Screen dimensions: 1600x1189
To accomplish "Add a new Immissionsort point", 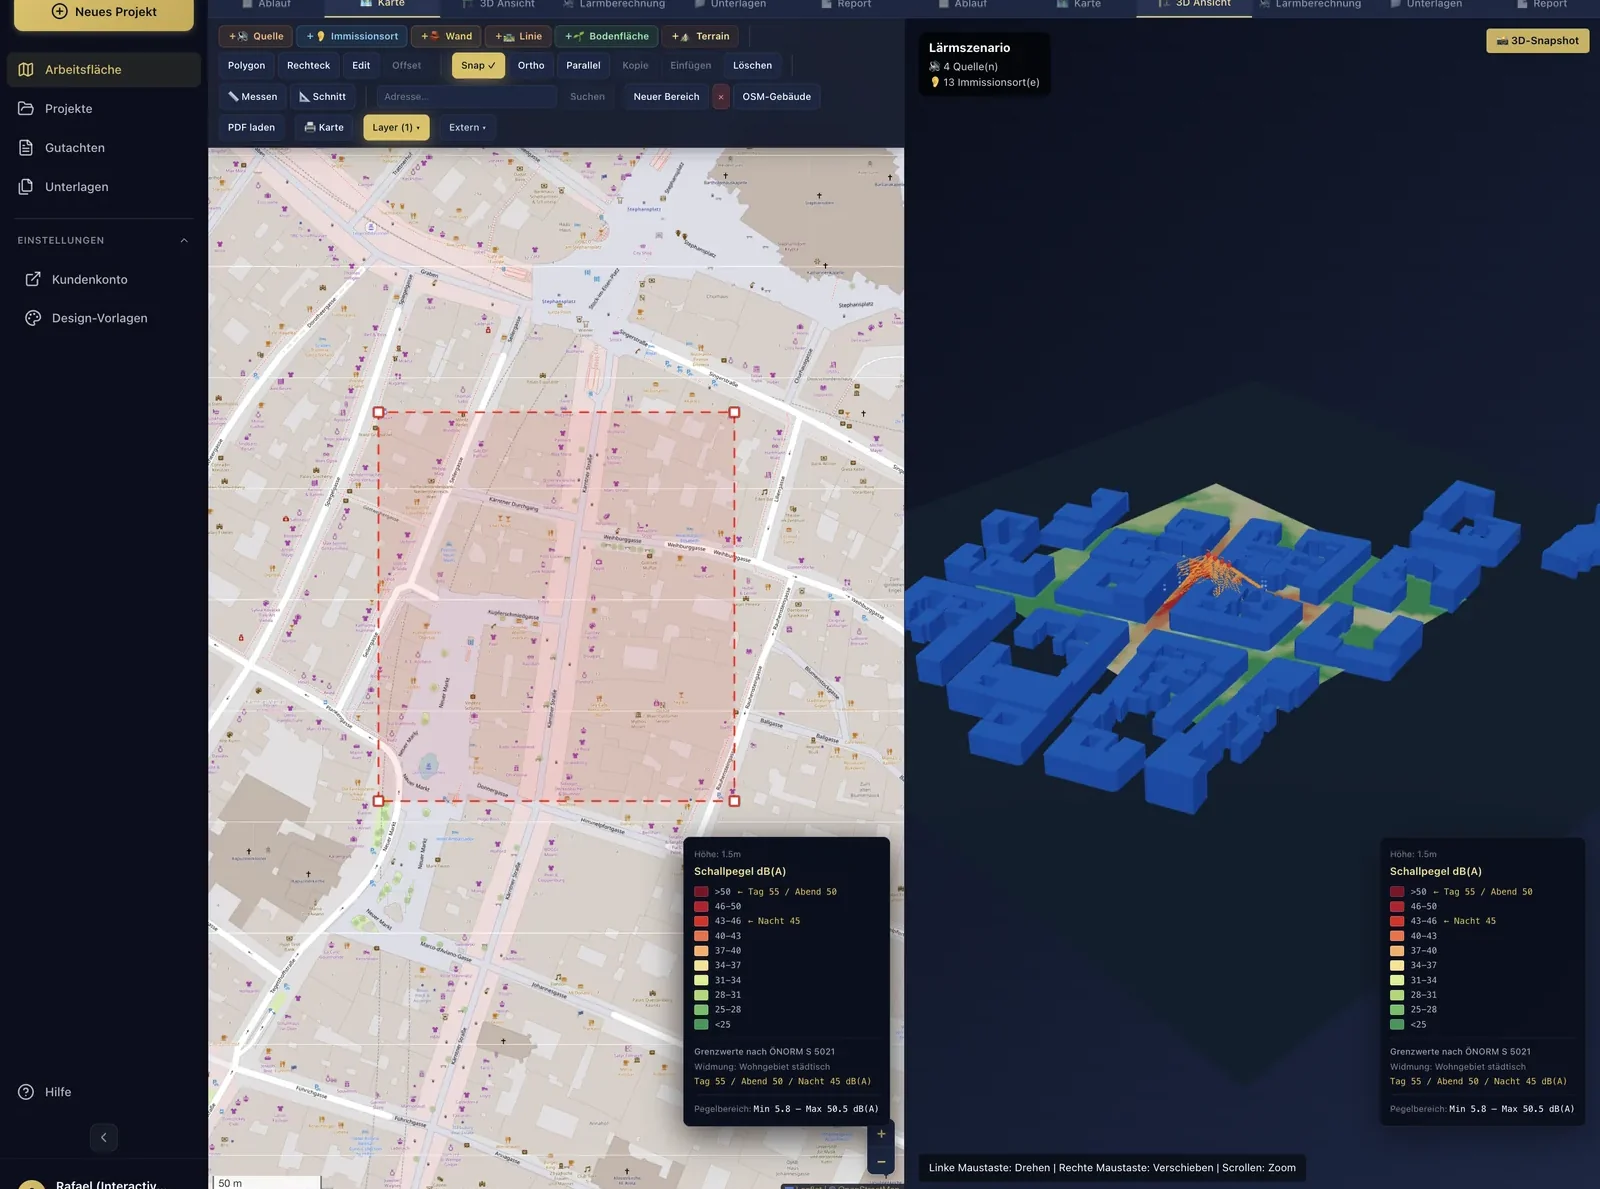I will pyautogui.click(x=352, y=36).
